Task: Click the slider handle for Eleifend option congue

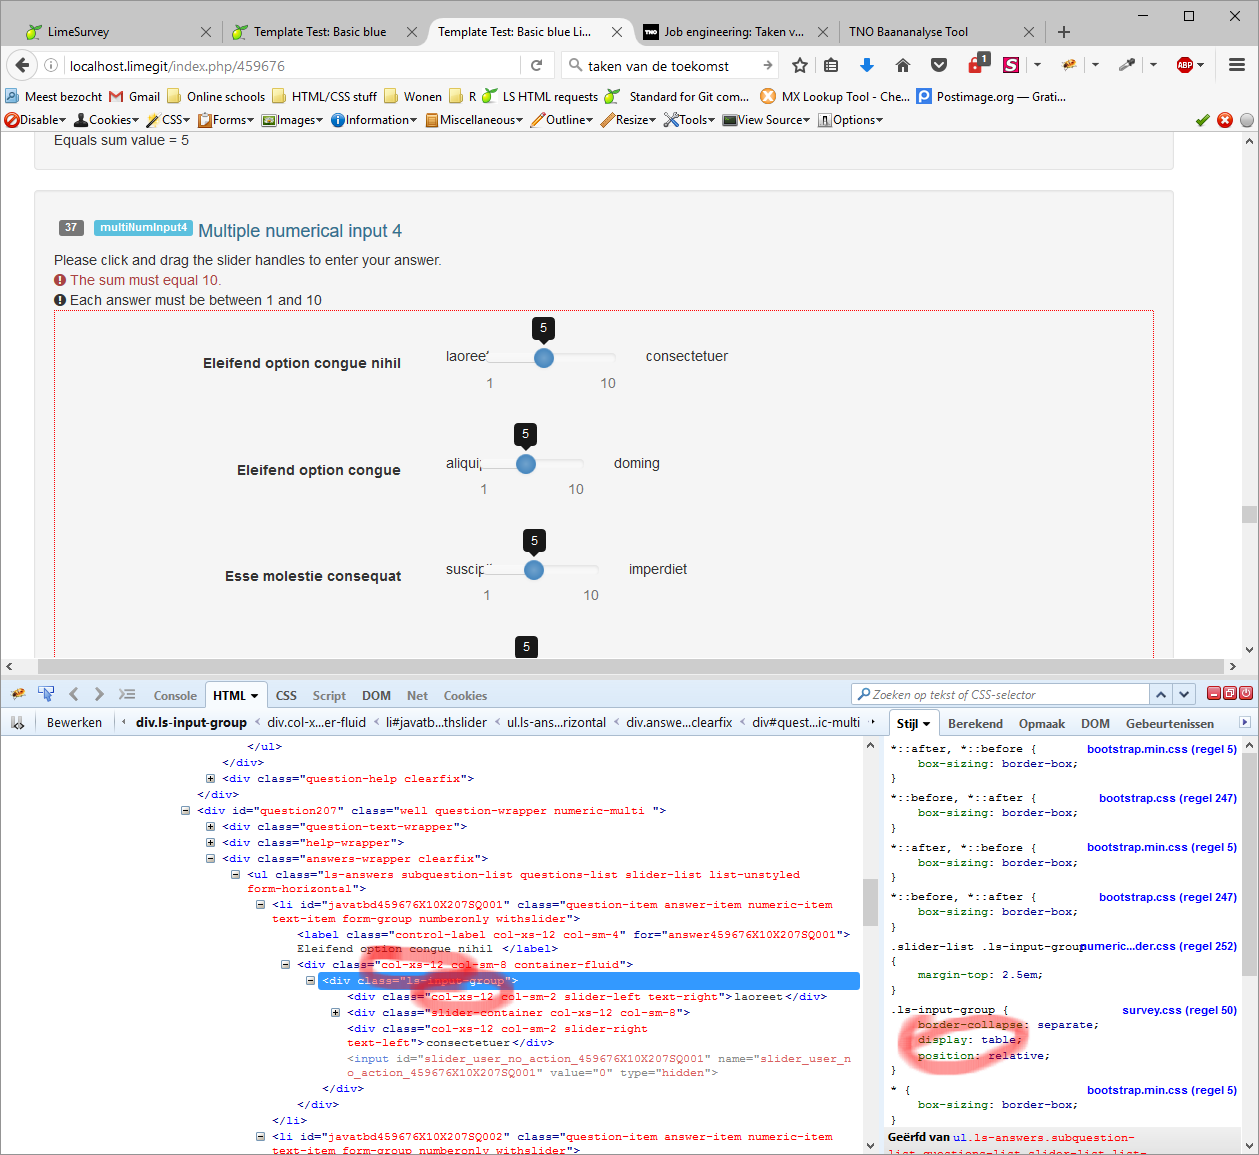Action: pyautogui.click(x=526, y=464)
